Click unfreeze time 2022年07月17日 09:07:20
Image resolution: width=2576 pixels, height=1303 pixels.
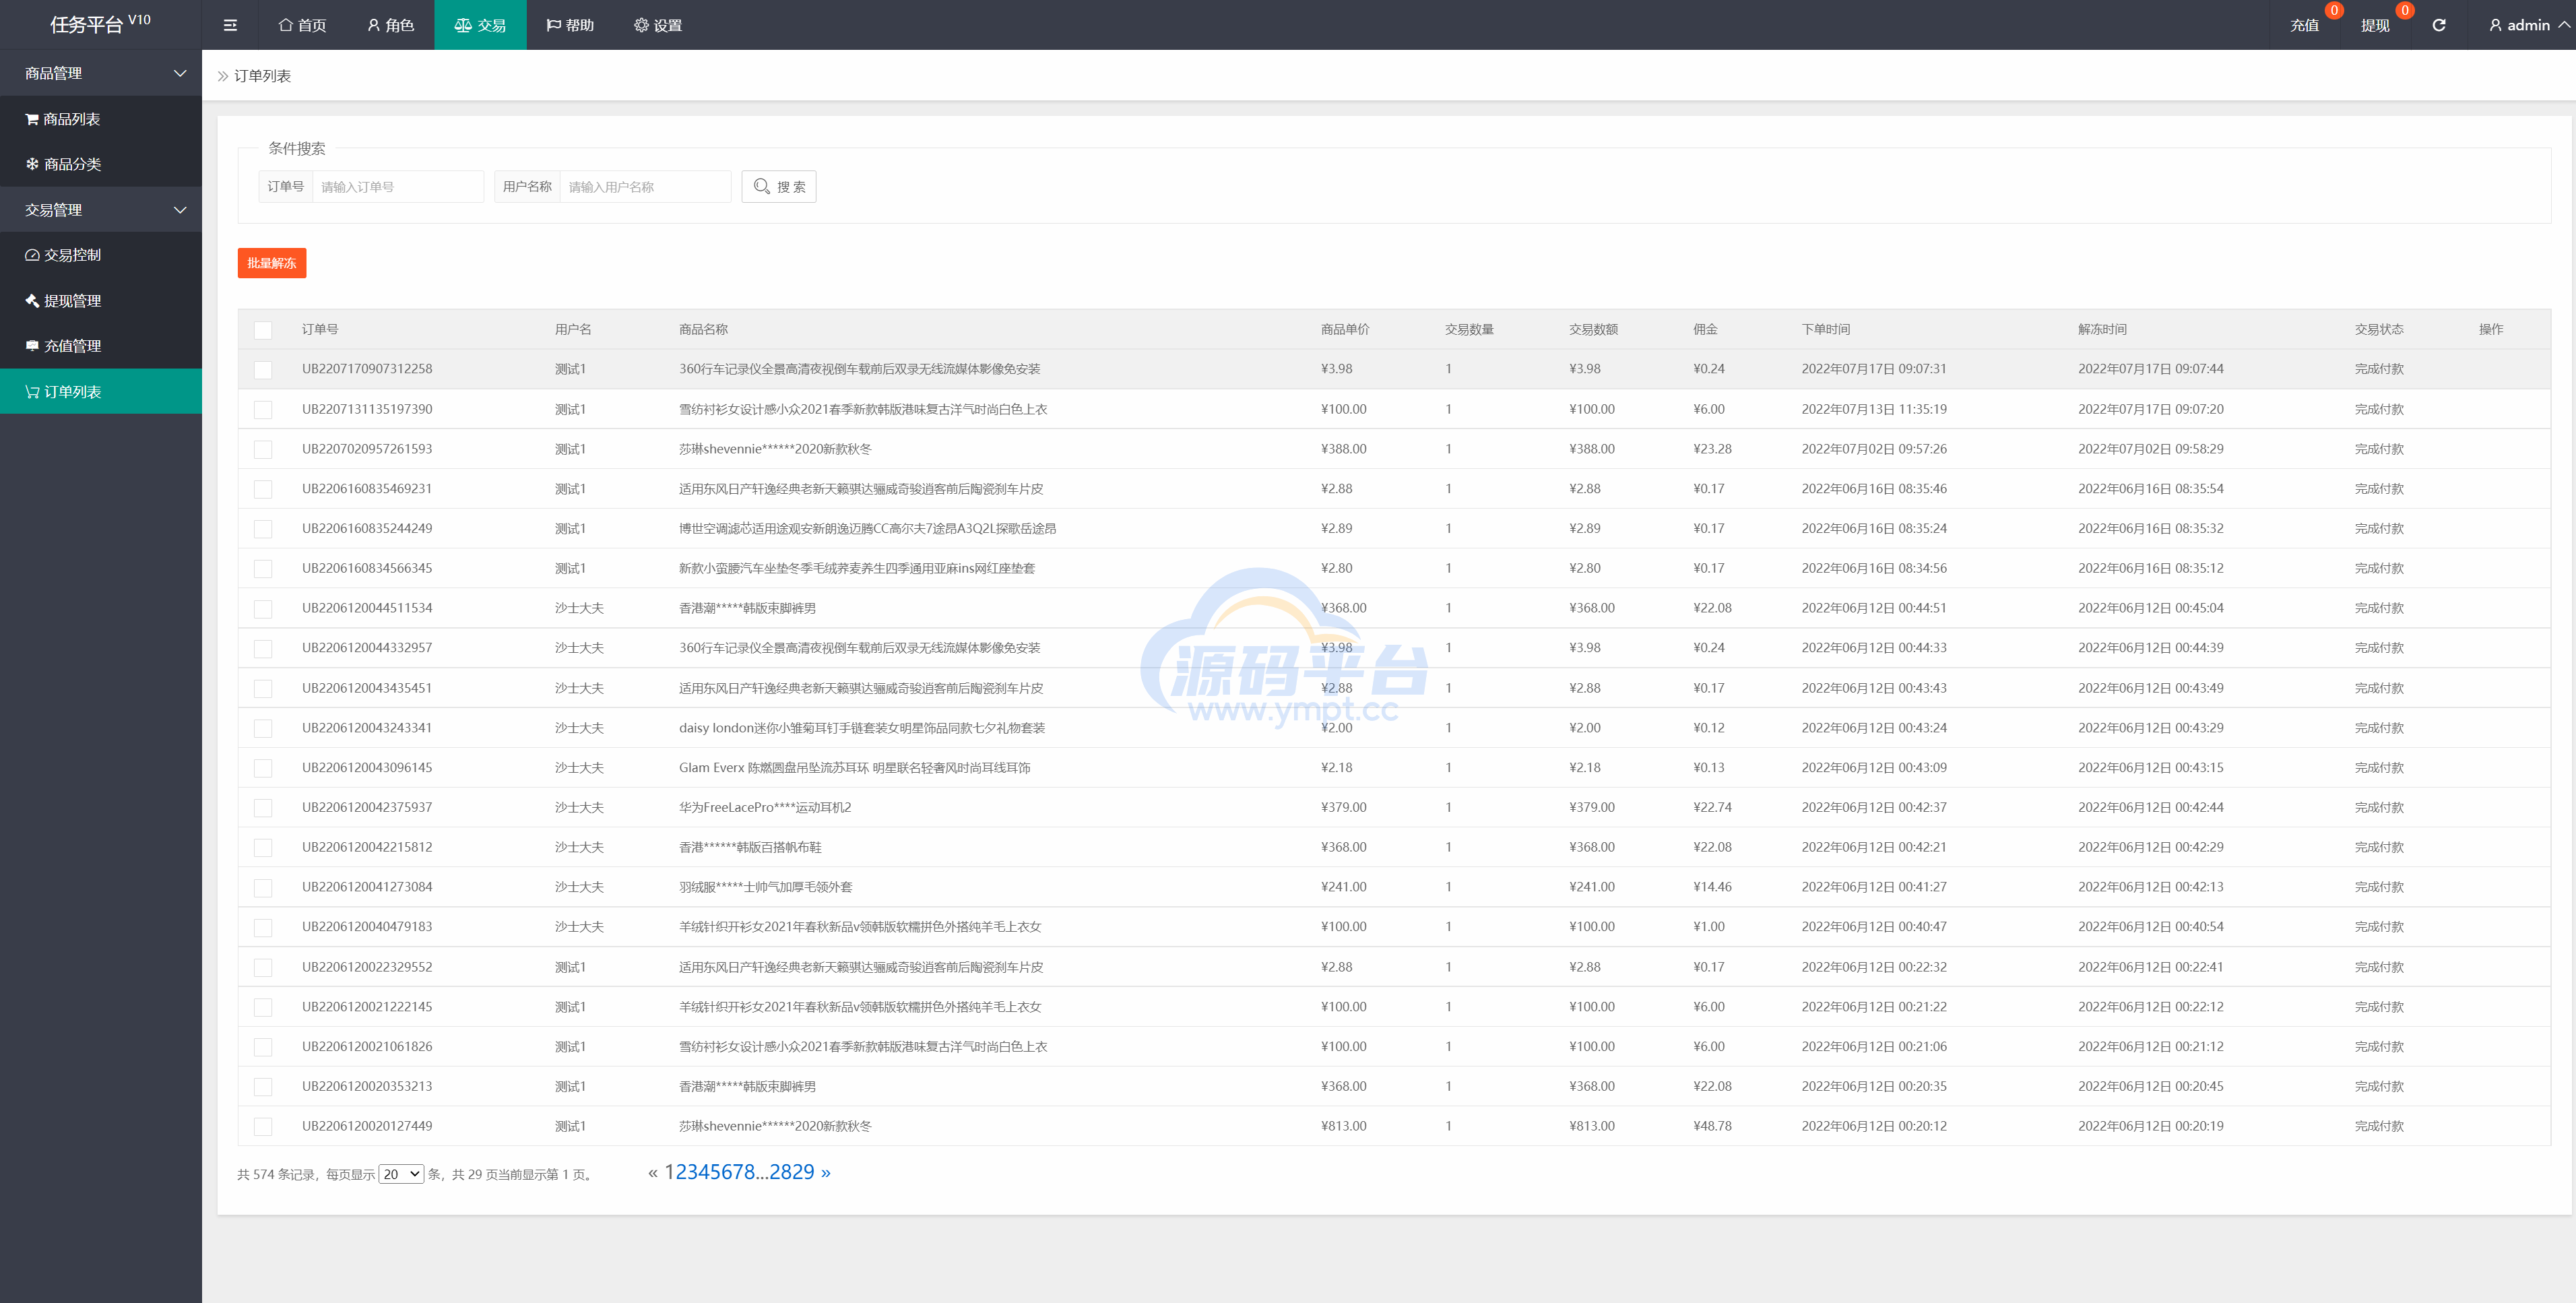[x=2150, y=409]
